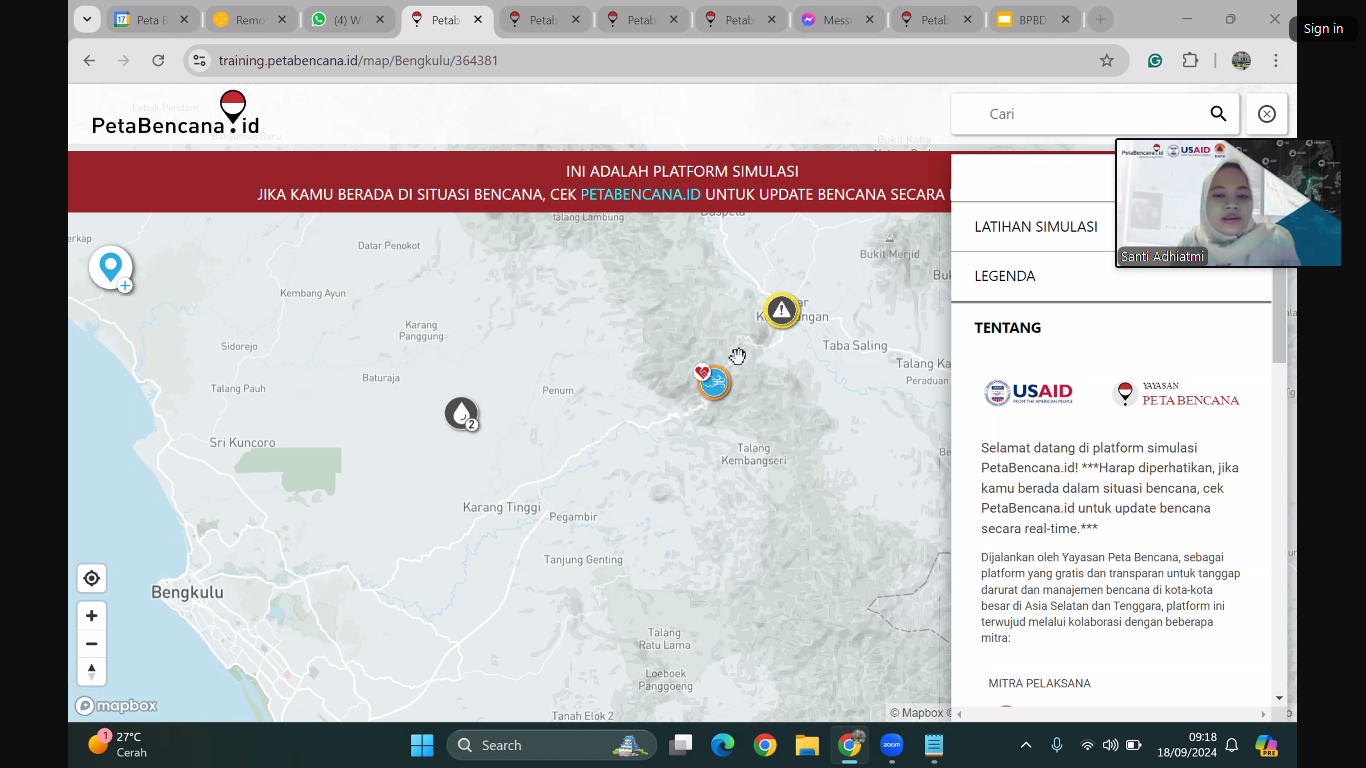Open the Extensions puzzle menu

click(1190, 60)
